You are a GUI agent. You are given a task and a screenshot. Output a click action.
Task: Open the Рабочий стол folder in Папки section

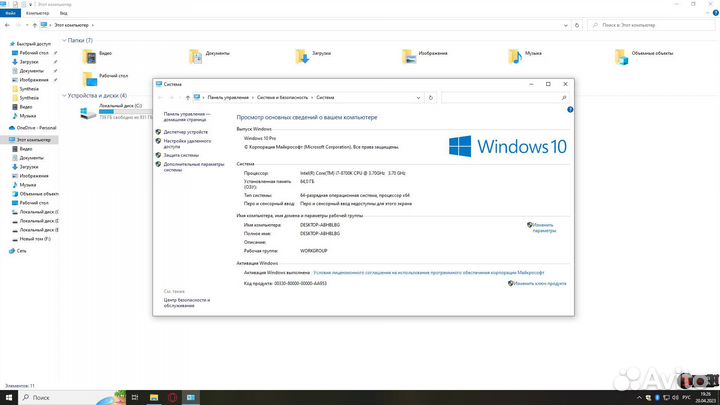105,79
